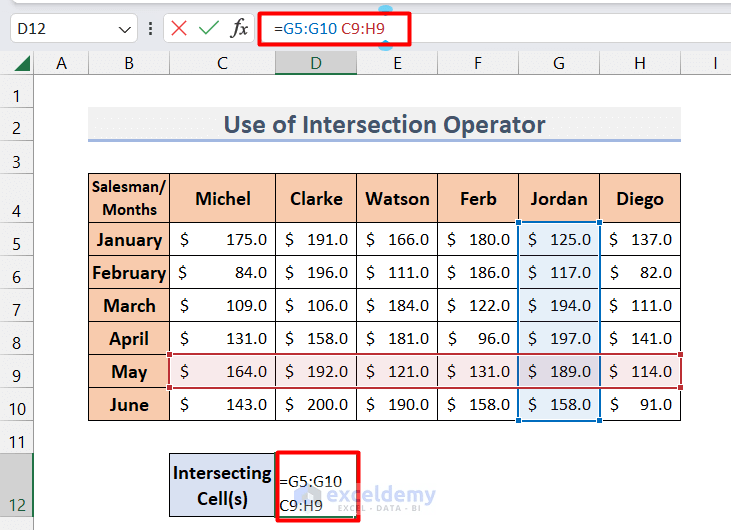Click the 'March' row label

(x=129, y=306)
